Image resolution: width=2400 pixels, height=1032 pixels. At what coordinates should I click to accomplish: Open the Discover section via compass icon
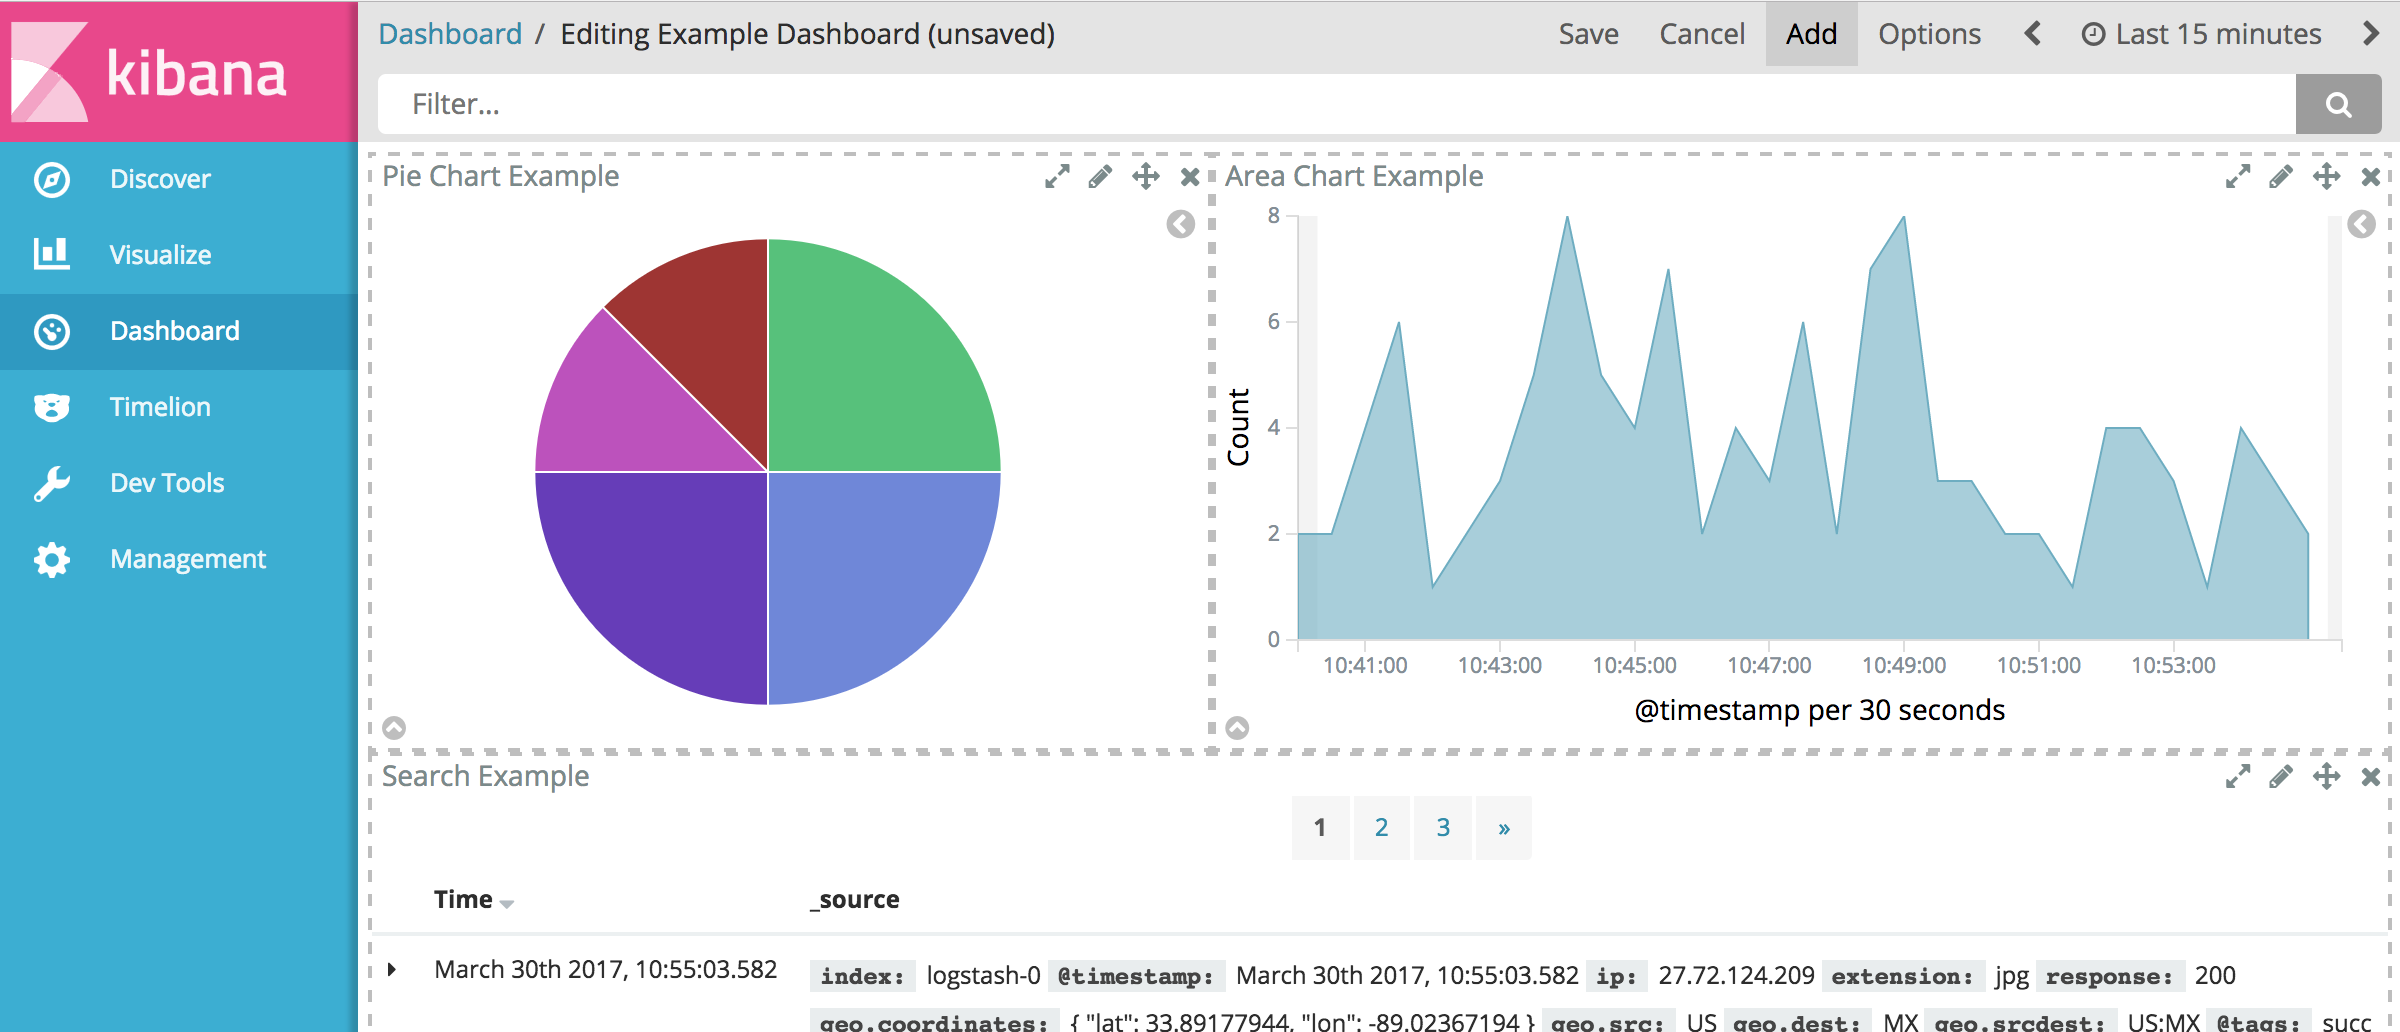[x=51, y=179]
